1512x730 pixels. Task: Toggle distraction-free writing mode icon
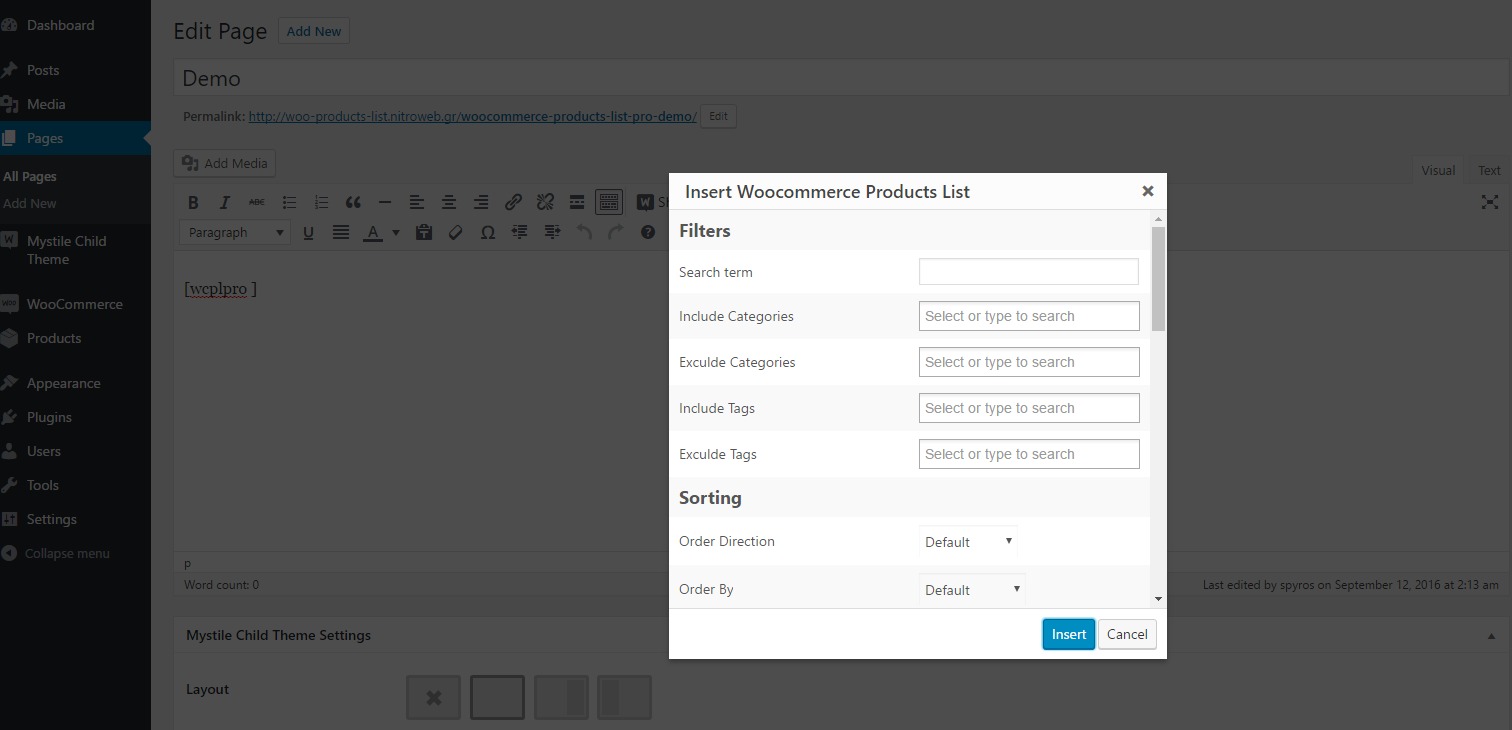pos(1490,202)
